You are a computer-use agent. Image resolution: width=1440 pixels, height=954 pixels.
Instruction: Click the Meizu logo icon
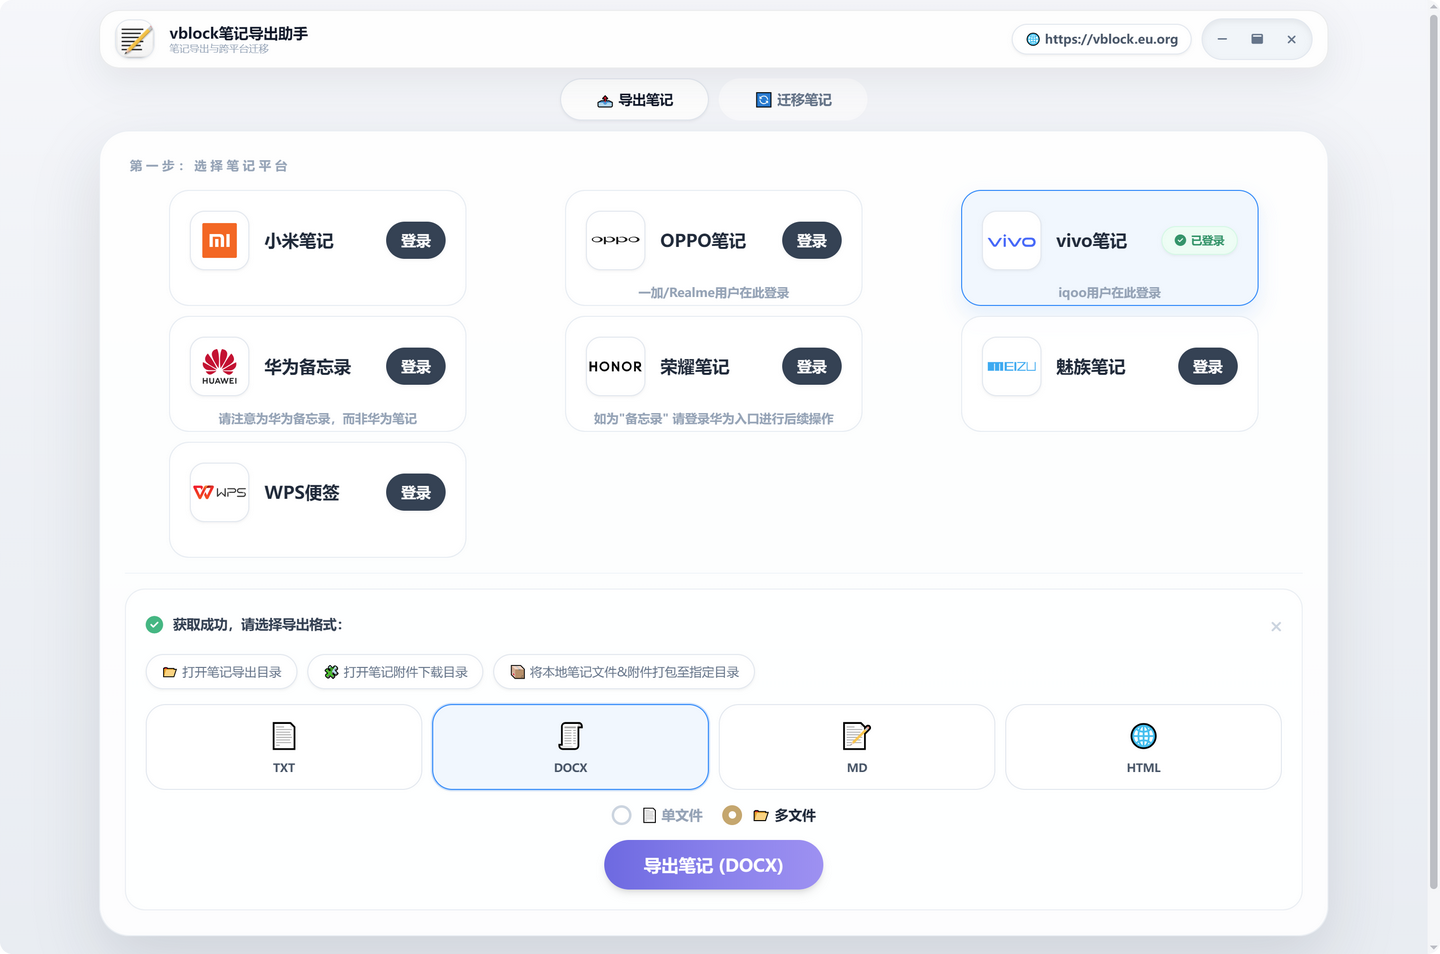click(x=1012, y=367)
